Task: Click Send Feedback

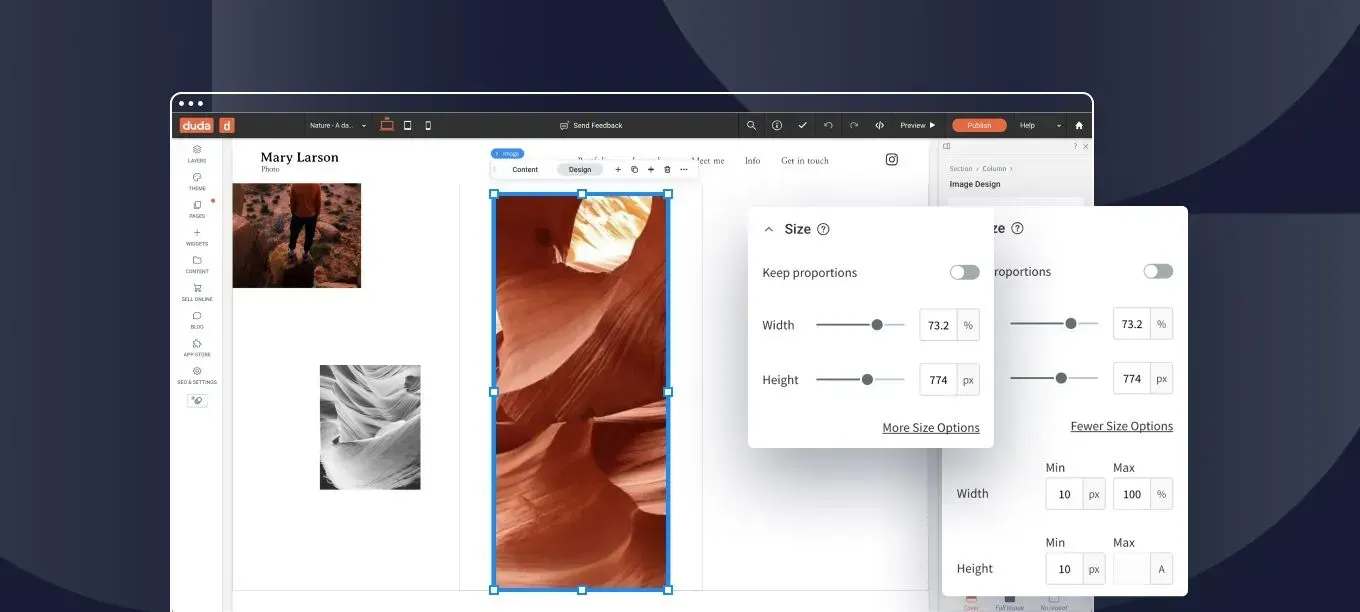Action: click(591, 125)
